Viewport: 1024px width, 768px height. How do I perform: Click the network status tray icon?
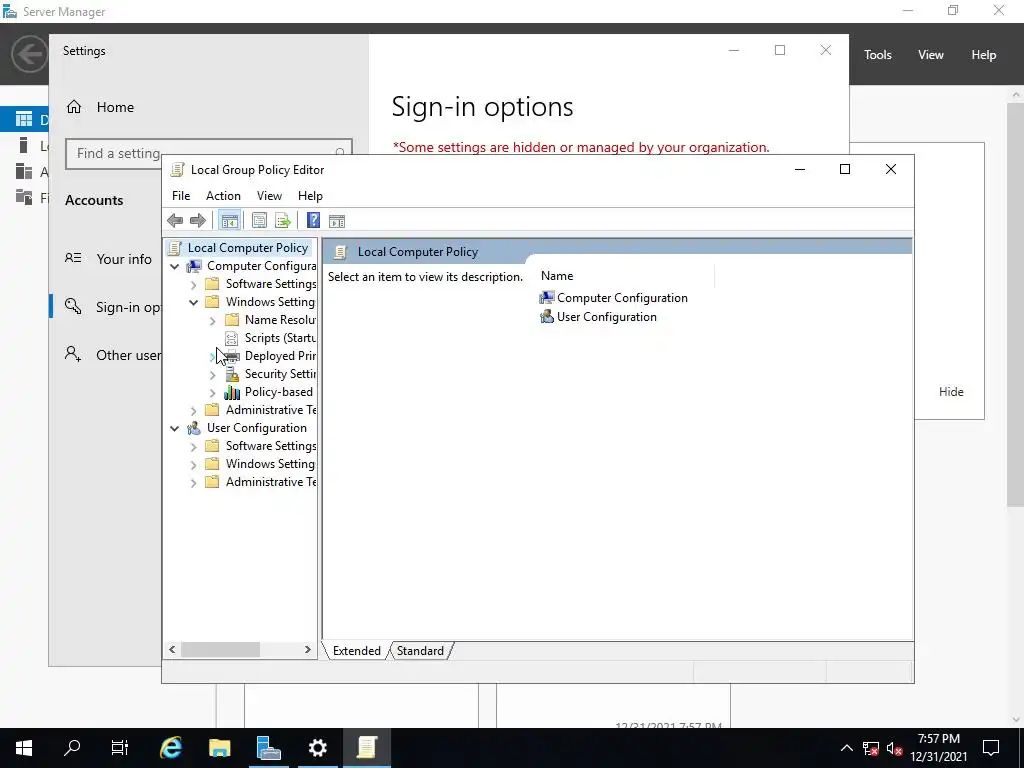[x=871, y=748]
